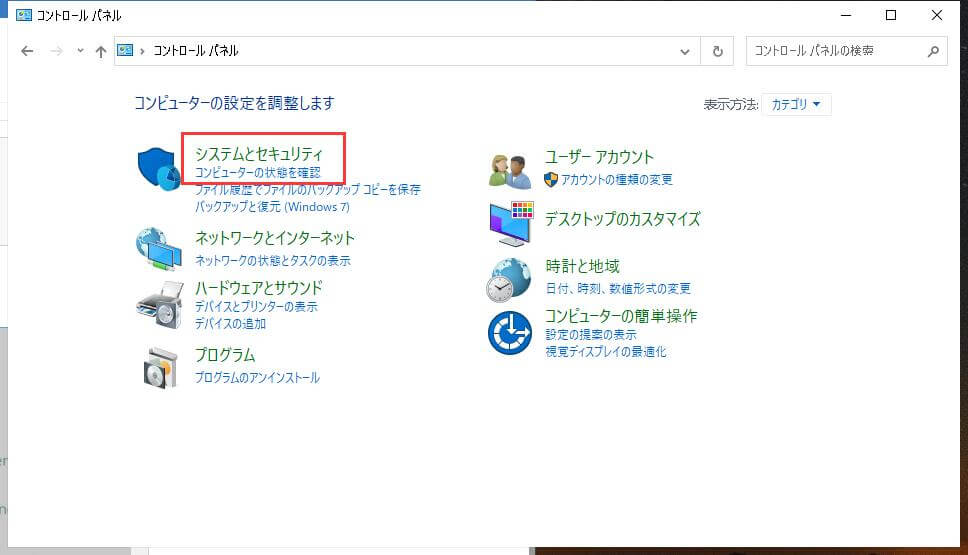Open プログラム category heading
The height and width of the screenshot is (555, 968).
pyautogui.click(x=225, y=355)
